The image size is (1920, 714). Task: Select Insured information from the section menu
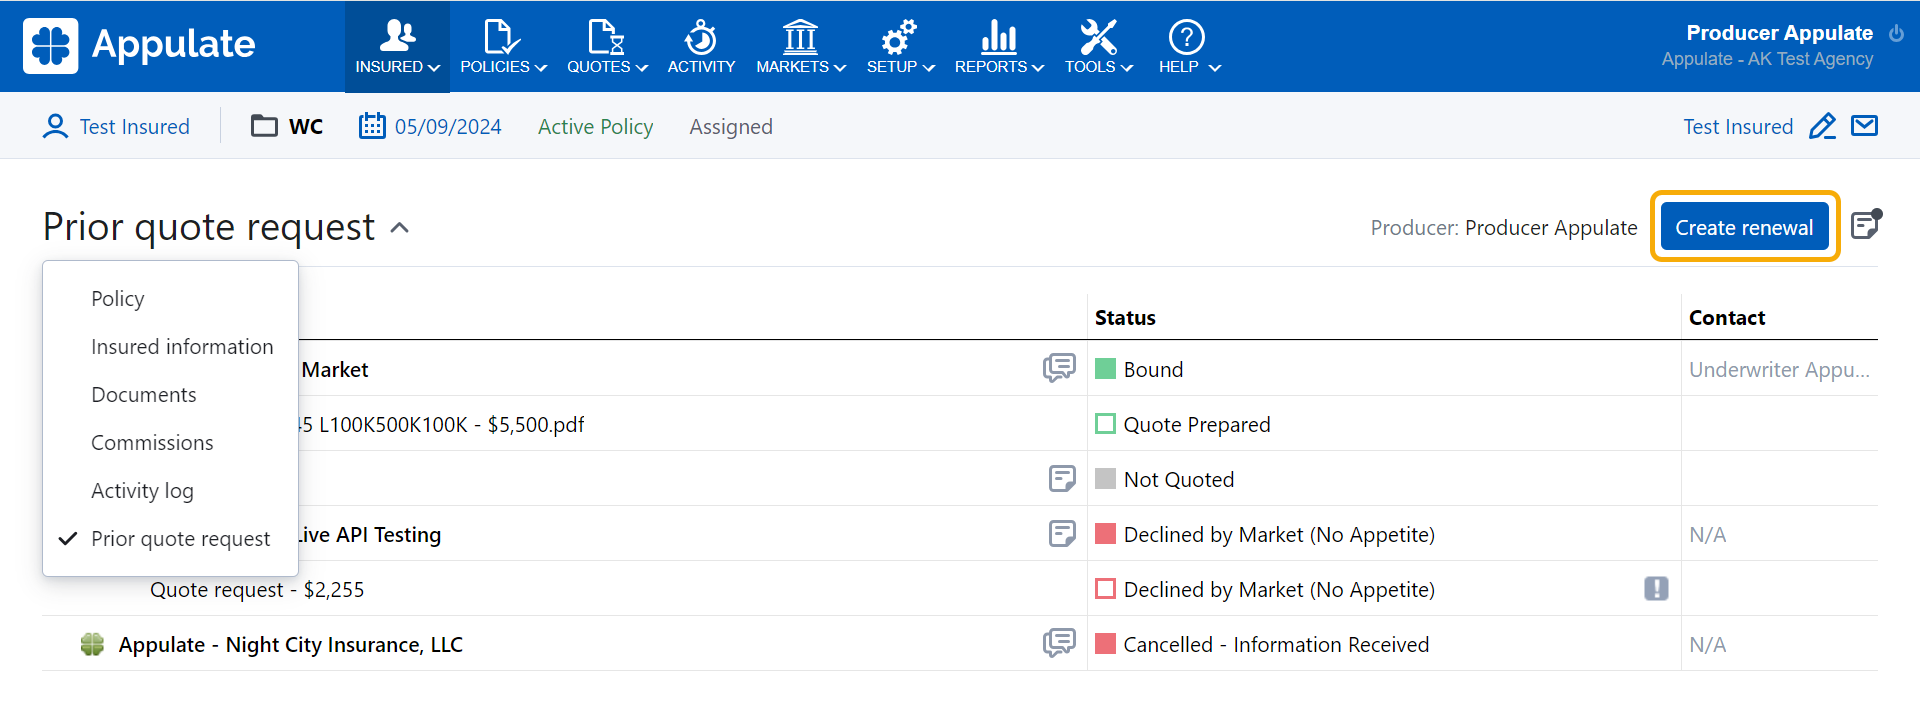(x=182, y=347)
